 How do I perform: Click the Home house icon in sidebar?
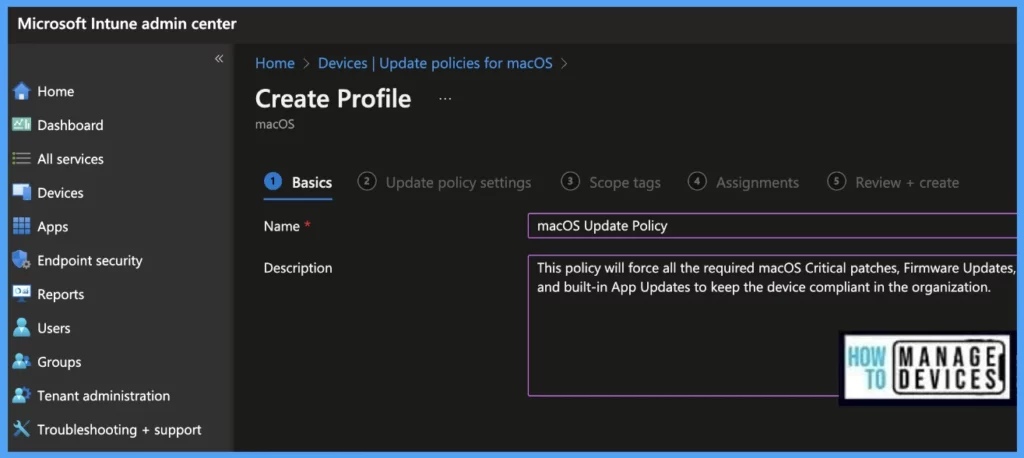(22, 91)
